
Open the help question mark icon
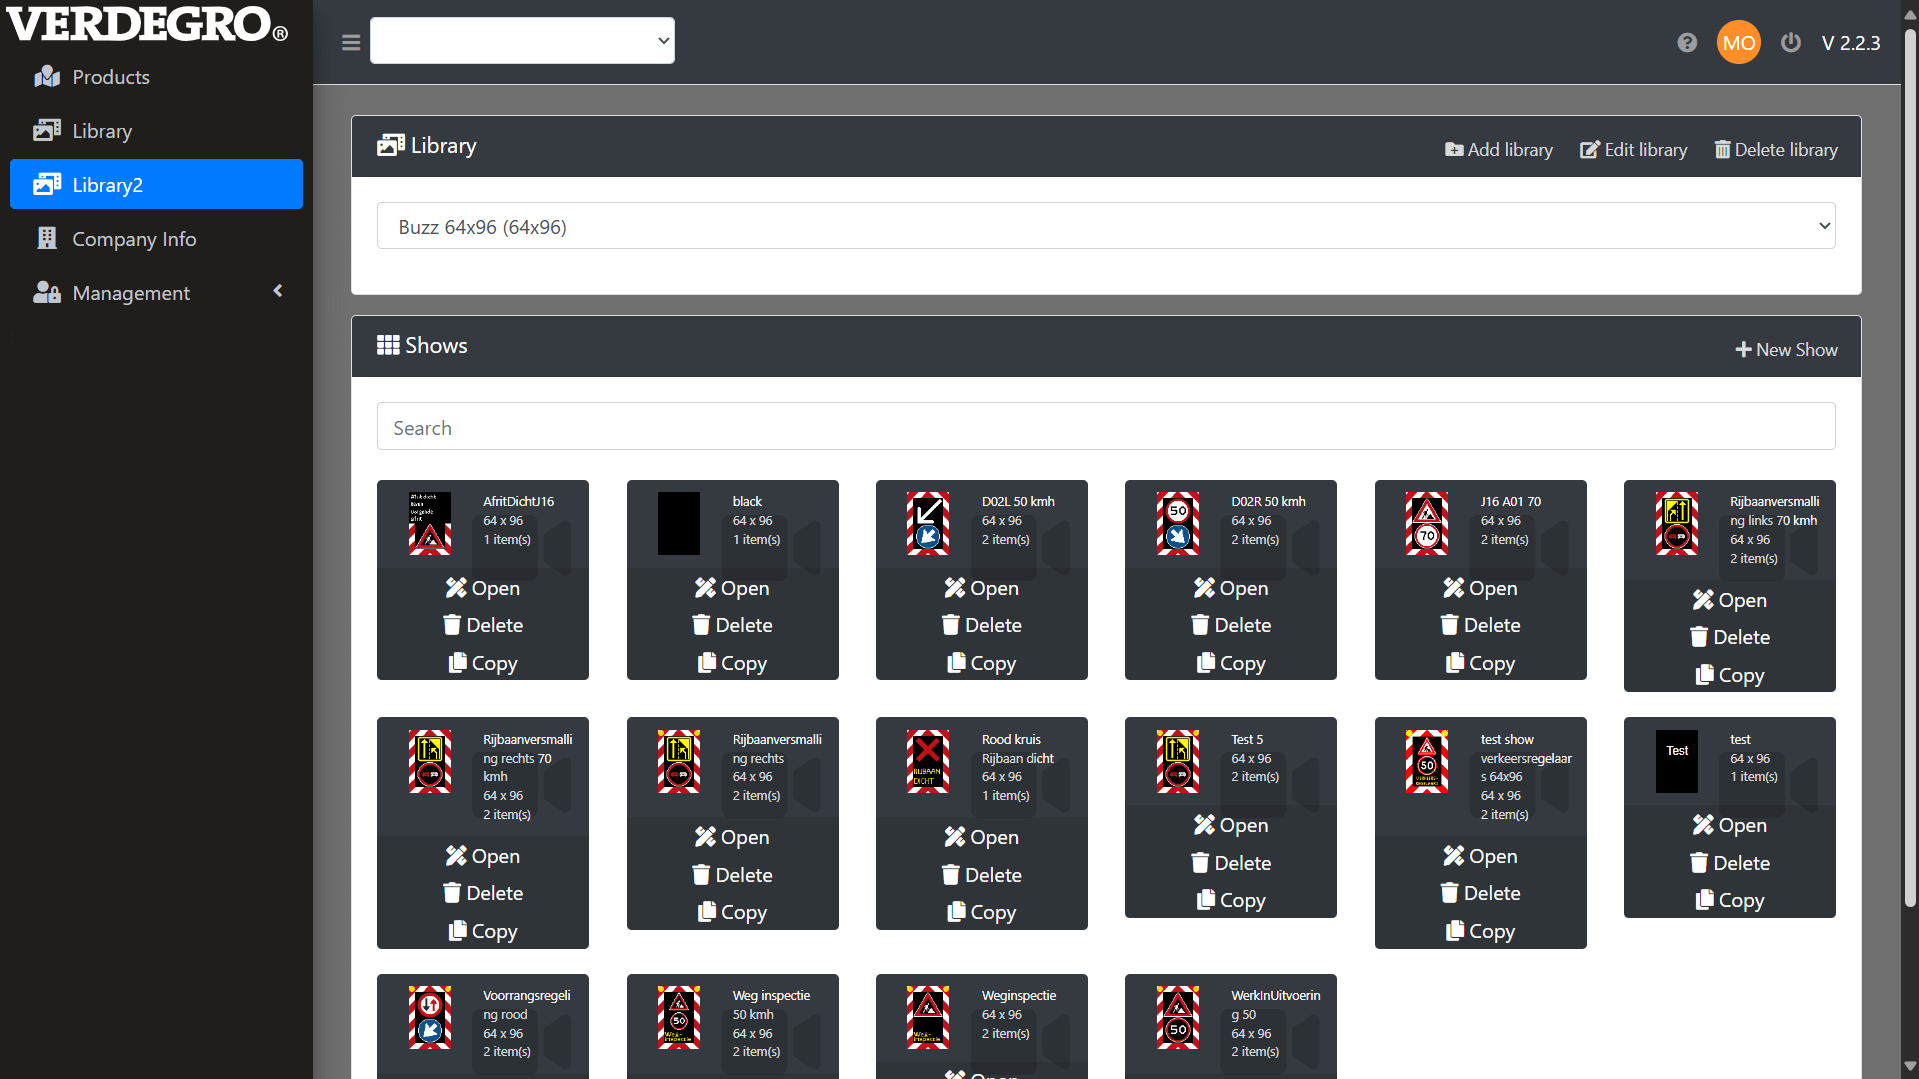1687,42
